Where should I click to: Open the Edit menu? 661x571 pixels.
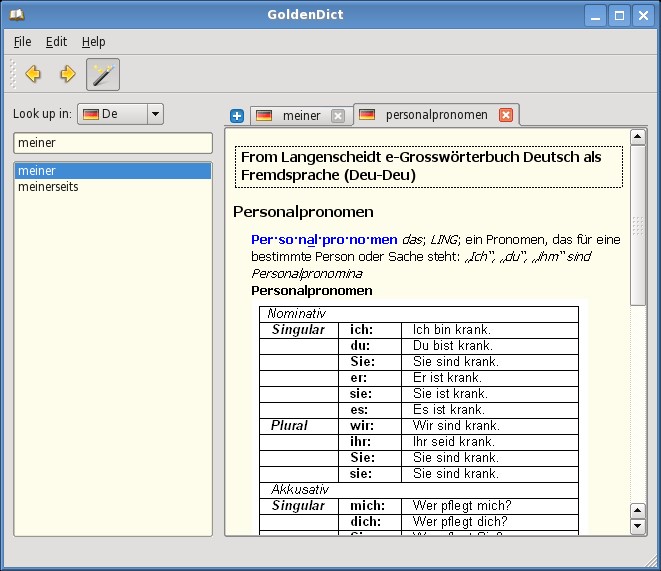click(56, 42)
